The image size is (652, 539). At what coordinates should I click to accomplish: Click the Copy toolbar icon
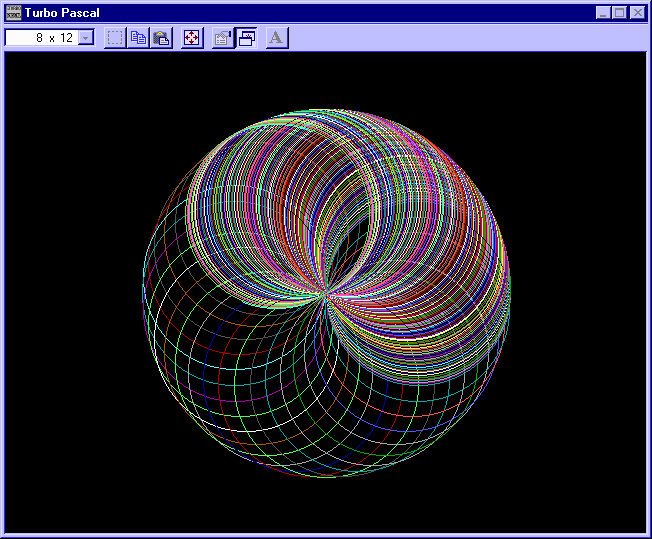click(138, 38)
